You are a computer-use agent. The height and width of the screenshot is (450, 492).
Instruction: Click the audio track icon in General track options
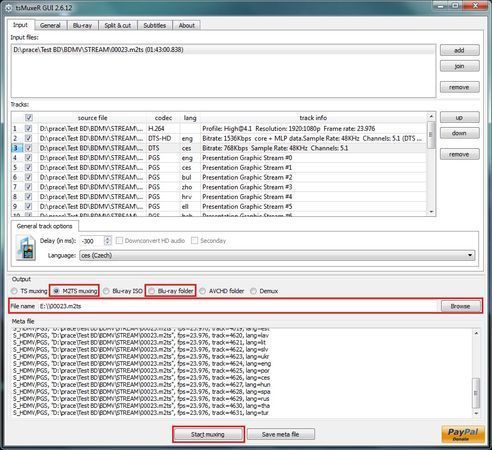tap(26, 247)
